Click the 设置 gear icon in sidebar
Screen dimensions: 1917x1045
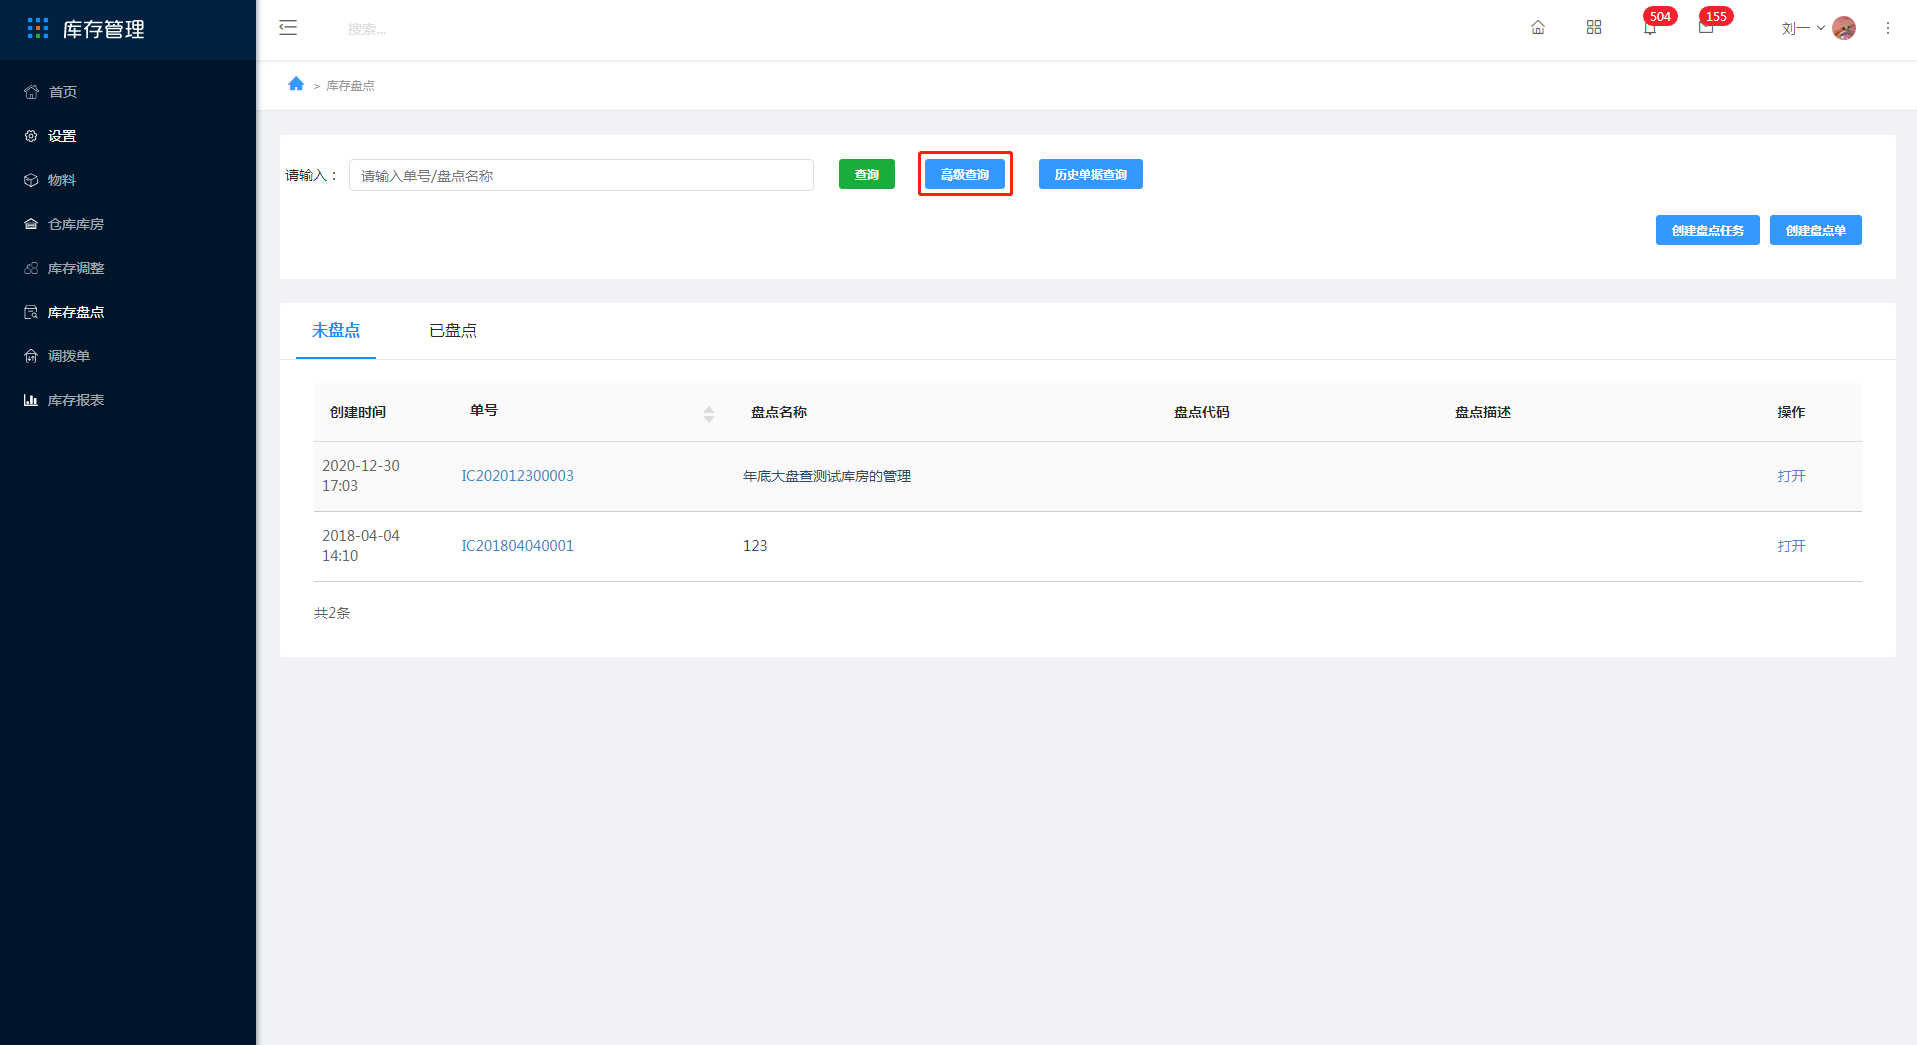click(x=31, y=136)
